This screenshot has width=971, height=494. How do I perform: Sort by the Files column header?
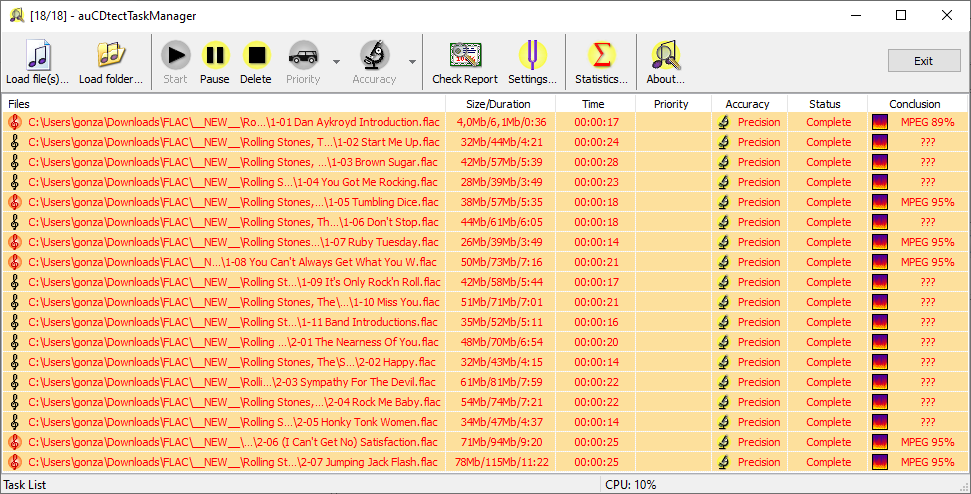pos(224,104)
